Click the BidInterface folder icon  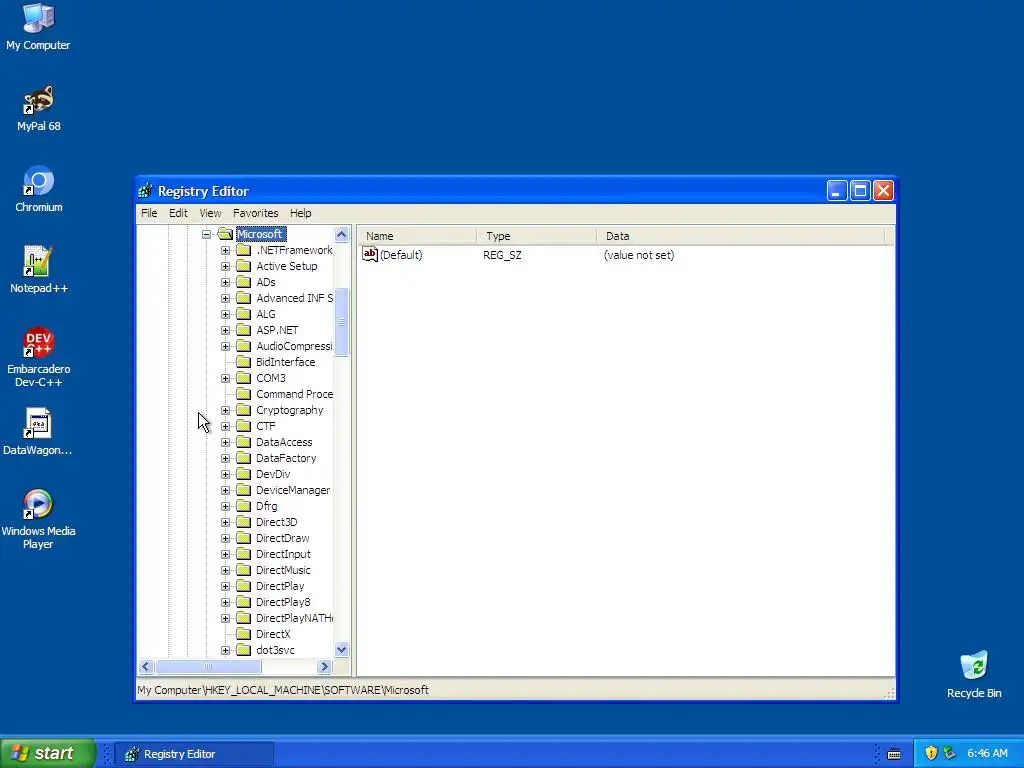244,362
